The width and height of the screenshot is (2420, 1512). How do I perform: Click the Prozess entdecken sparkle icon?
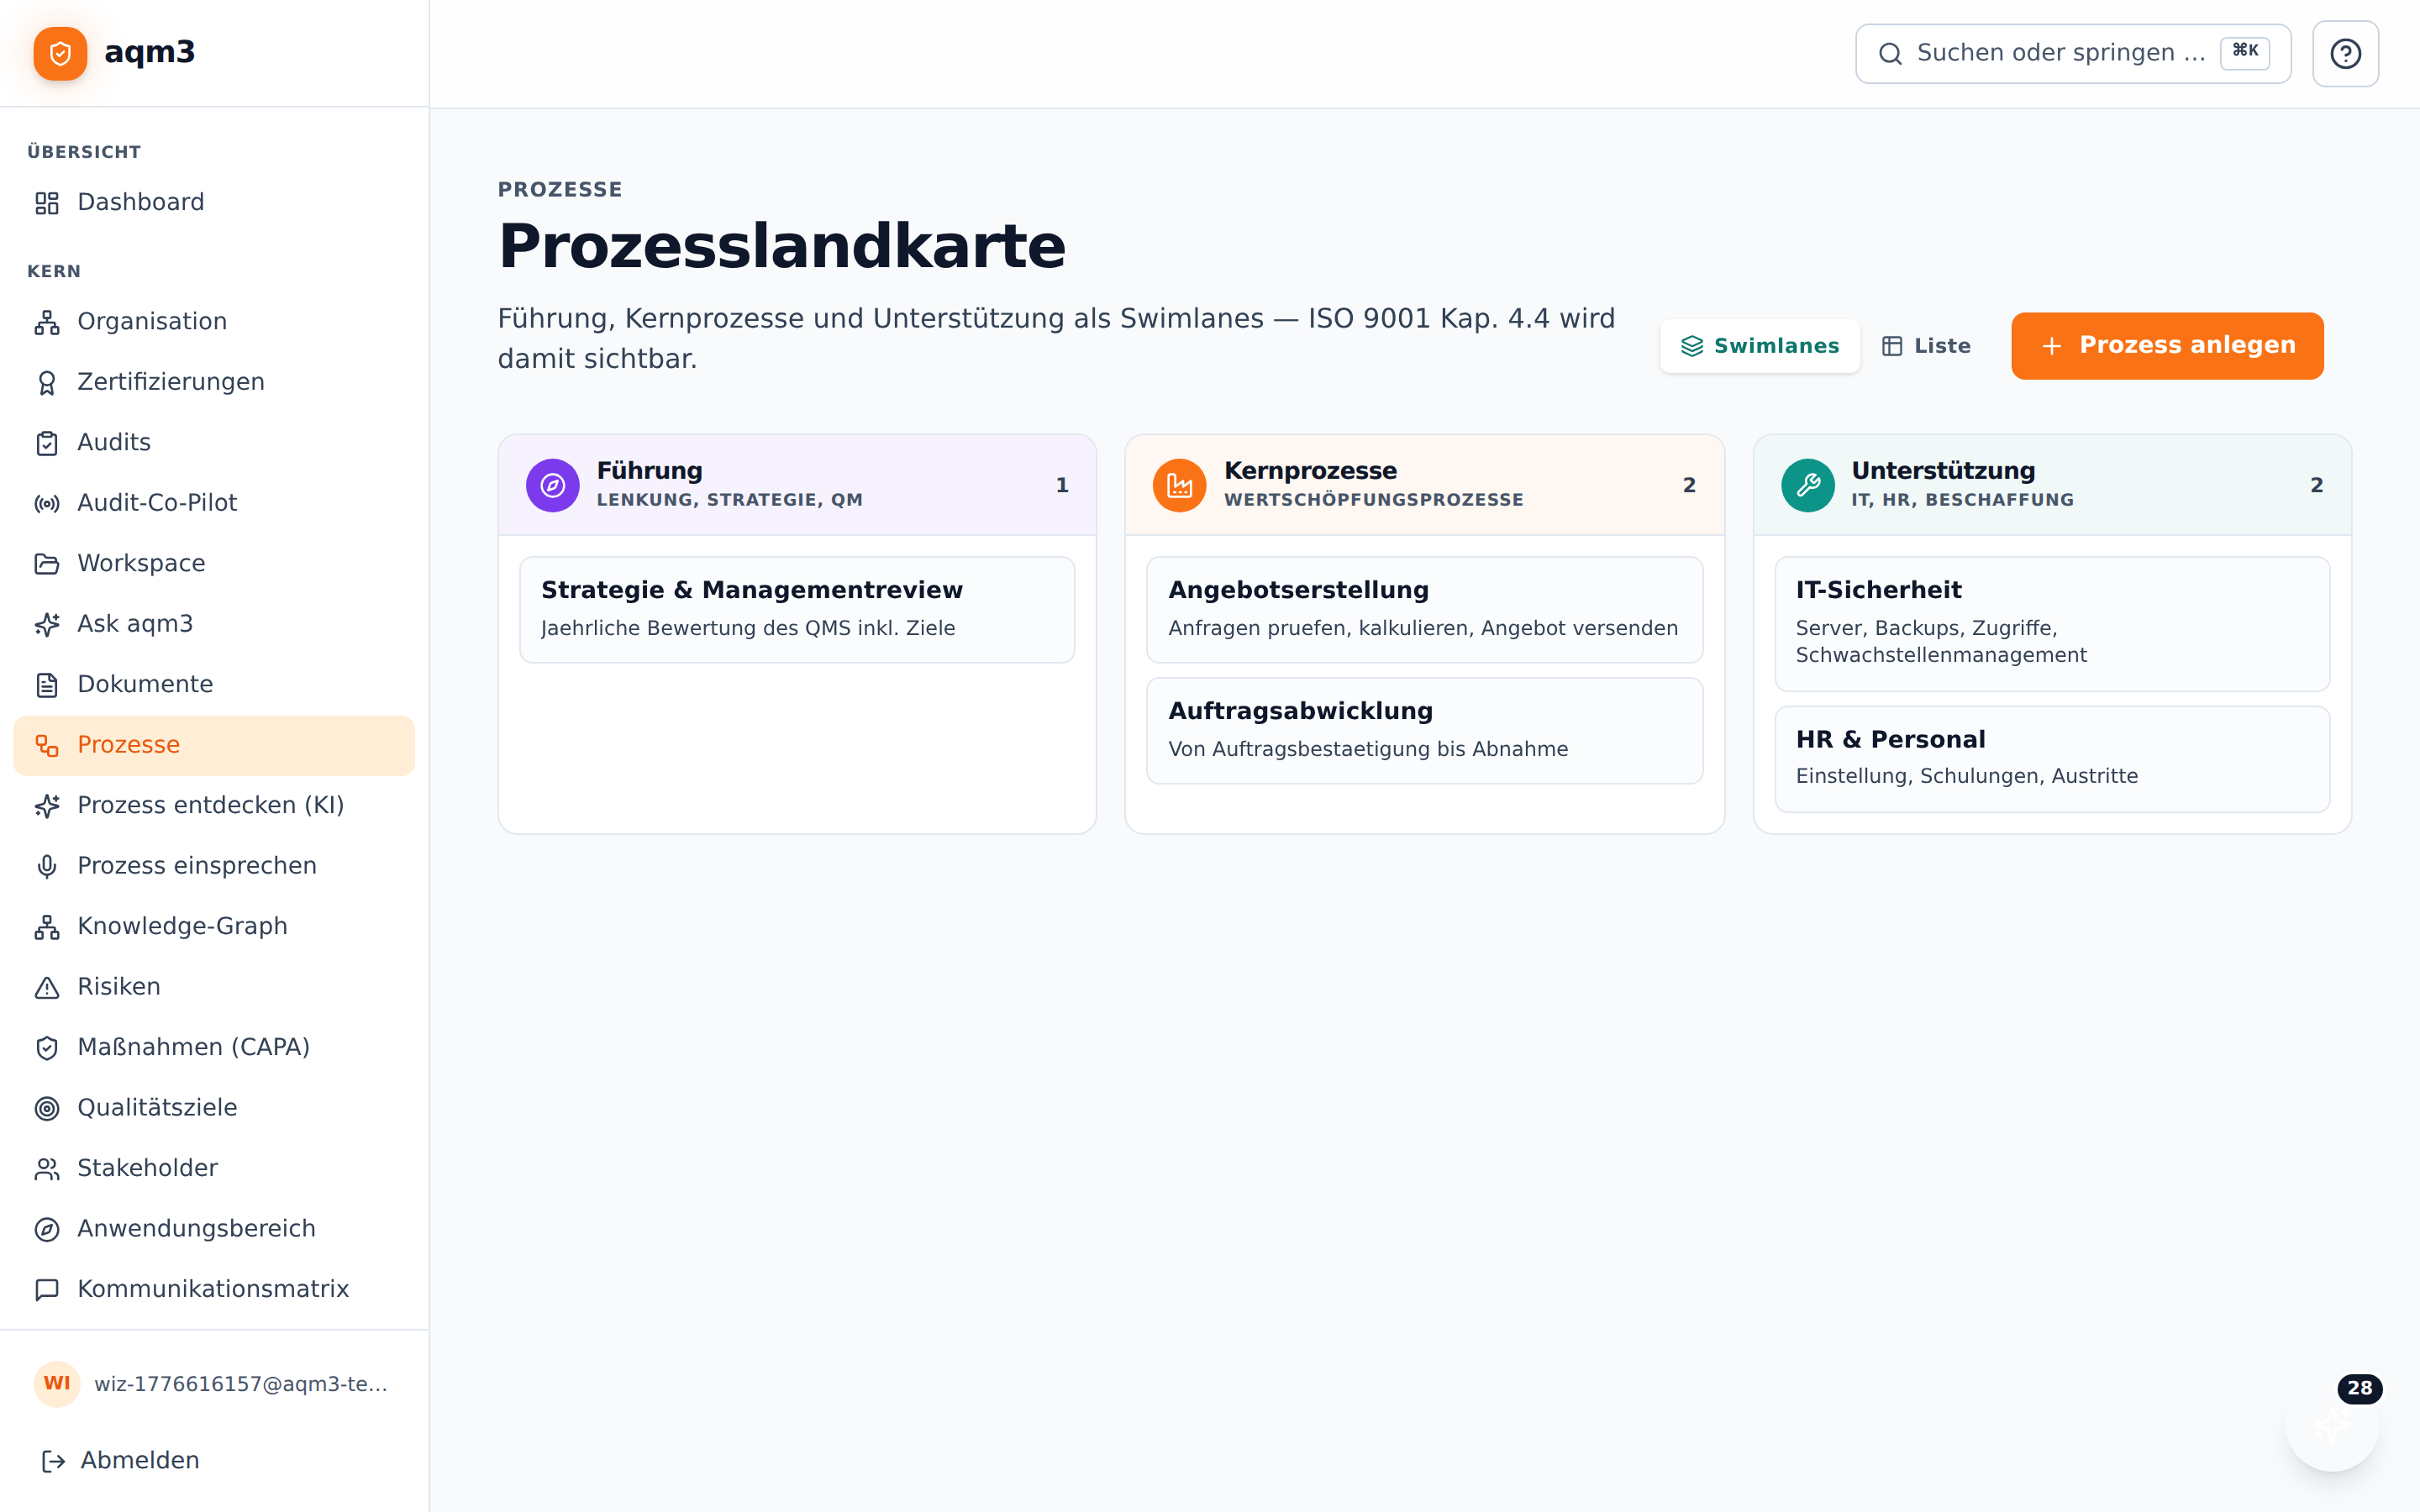pos(47,806)
